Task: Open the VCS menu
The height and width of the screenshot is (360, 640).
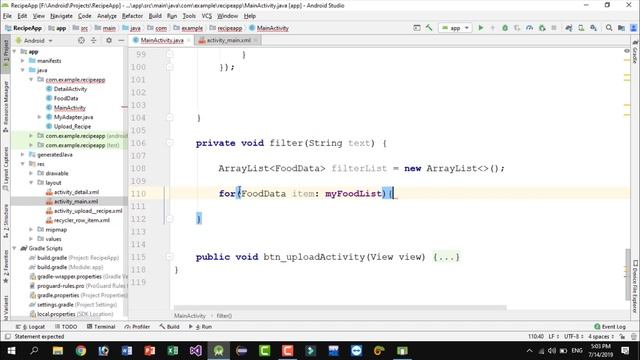Action: tap(207, 16)
